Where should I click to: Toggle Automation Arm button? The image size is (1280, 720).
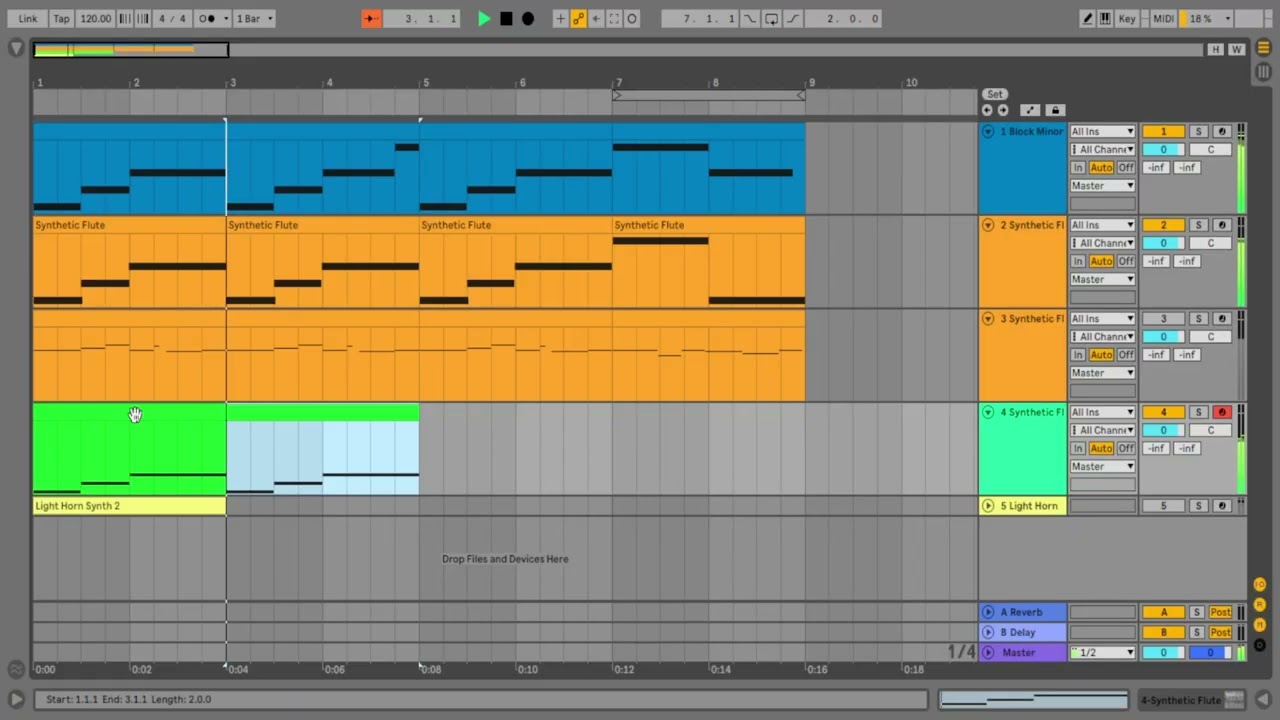578,18
